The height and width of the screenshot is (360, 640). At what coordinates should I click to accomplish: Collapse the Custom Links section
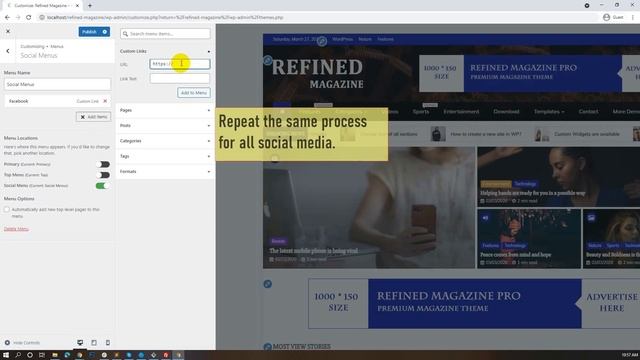point(165,51)
